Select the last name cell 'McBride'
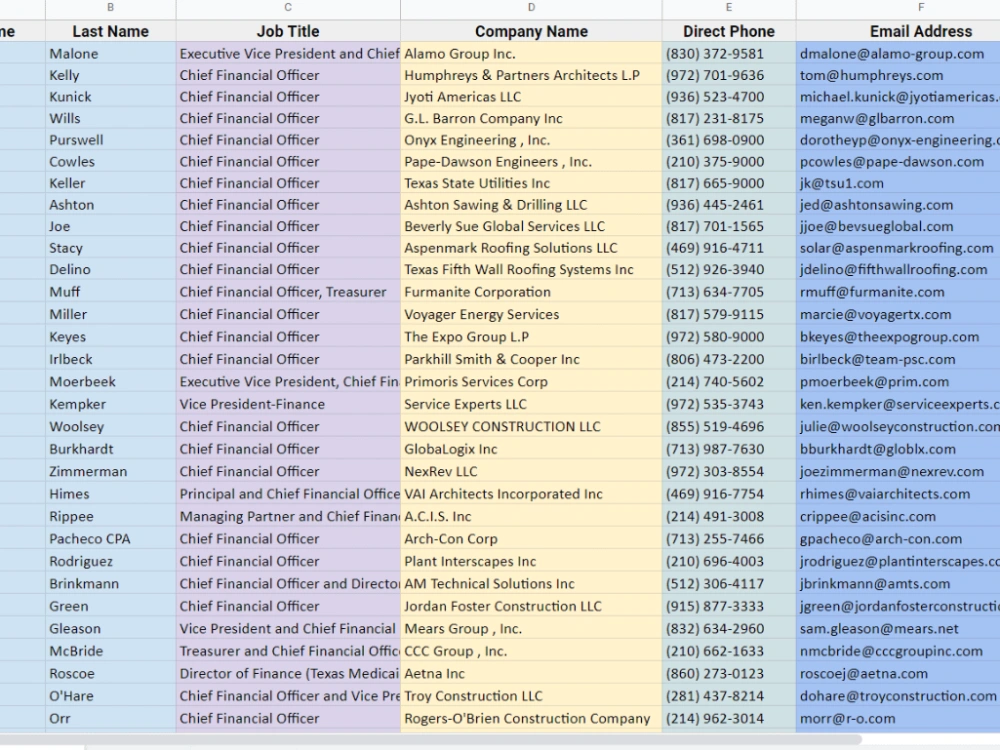Image resolution: width=1000 pixels, height=750 pixels. coord(110,651)
